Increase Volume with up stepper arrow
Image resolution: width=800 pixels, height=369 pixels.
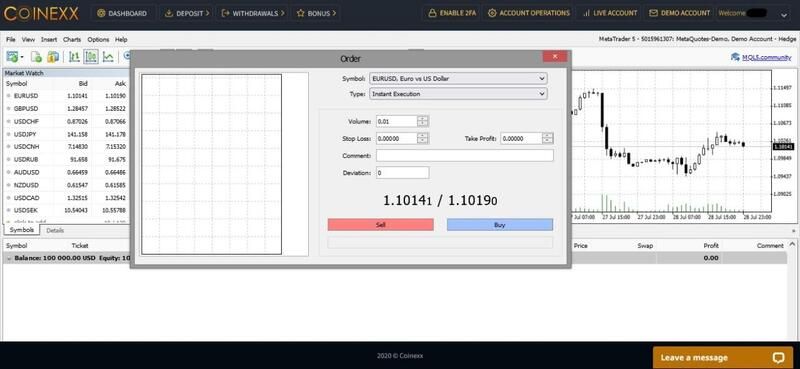[x=423, y=119]
